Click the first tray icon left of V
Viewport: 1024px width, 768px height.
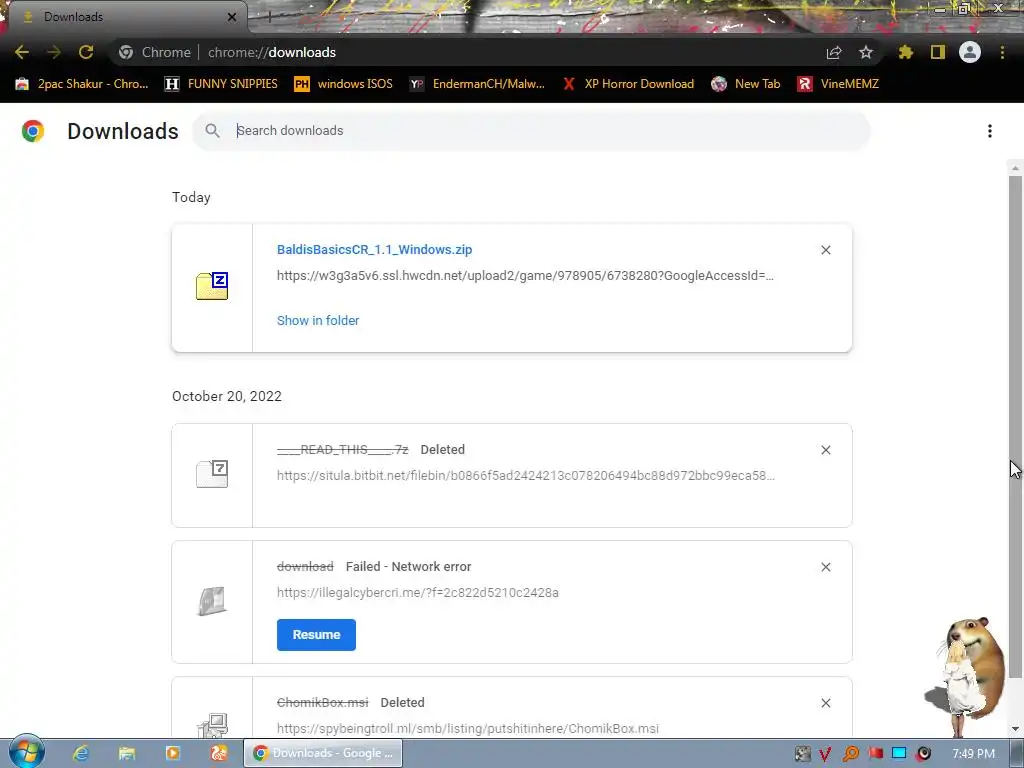pos(803,754)
